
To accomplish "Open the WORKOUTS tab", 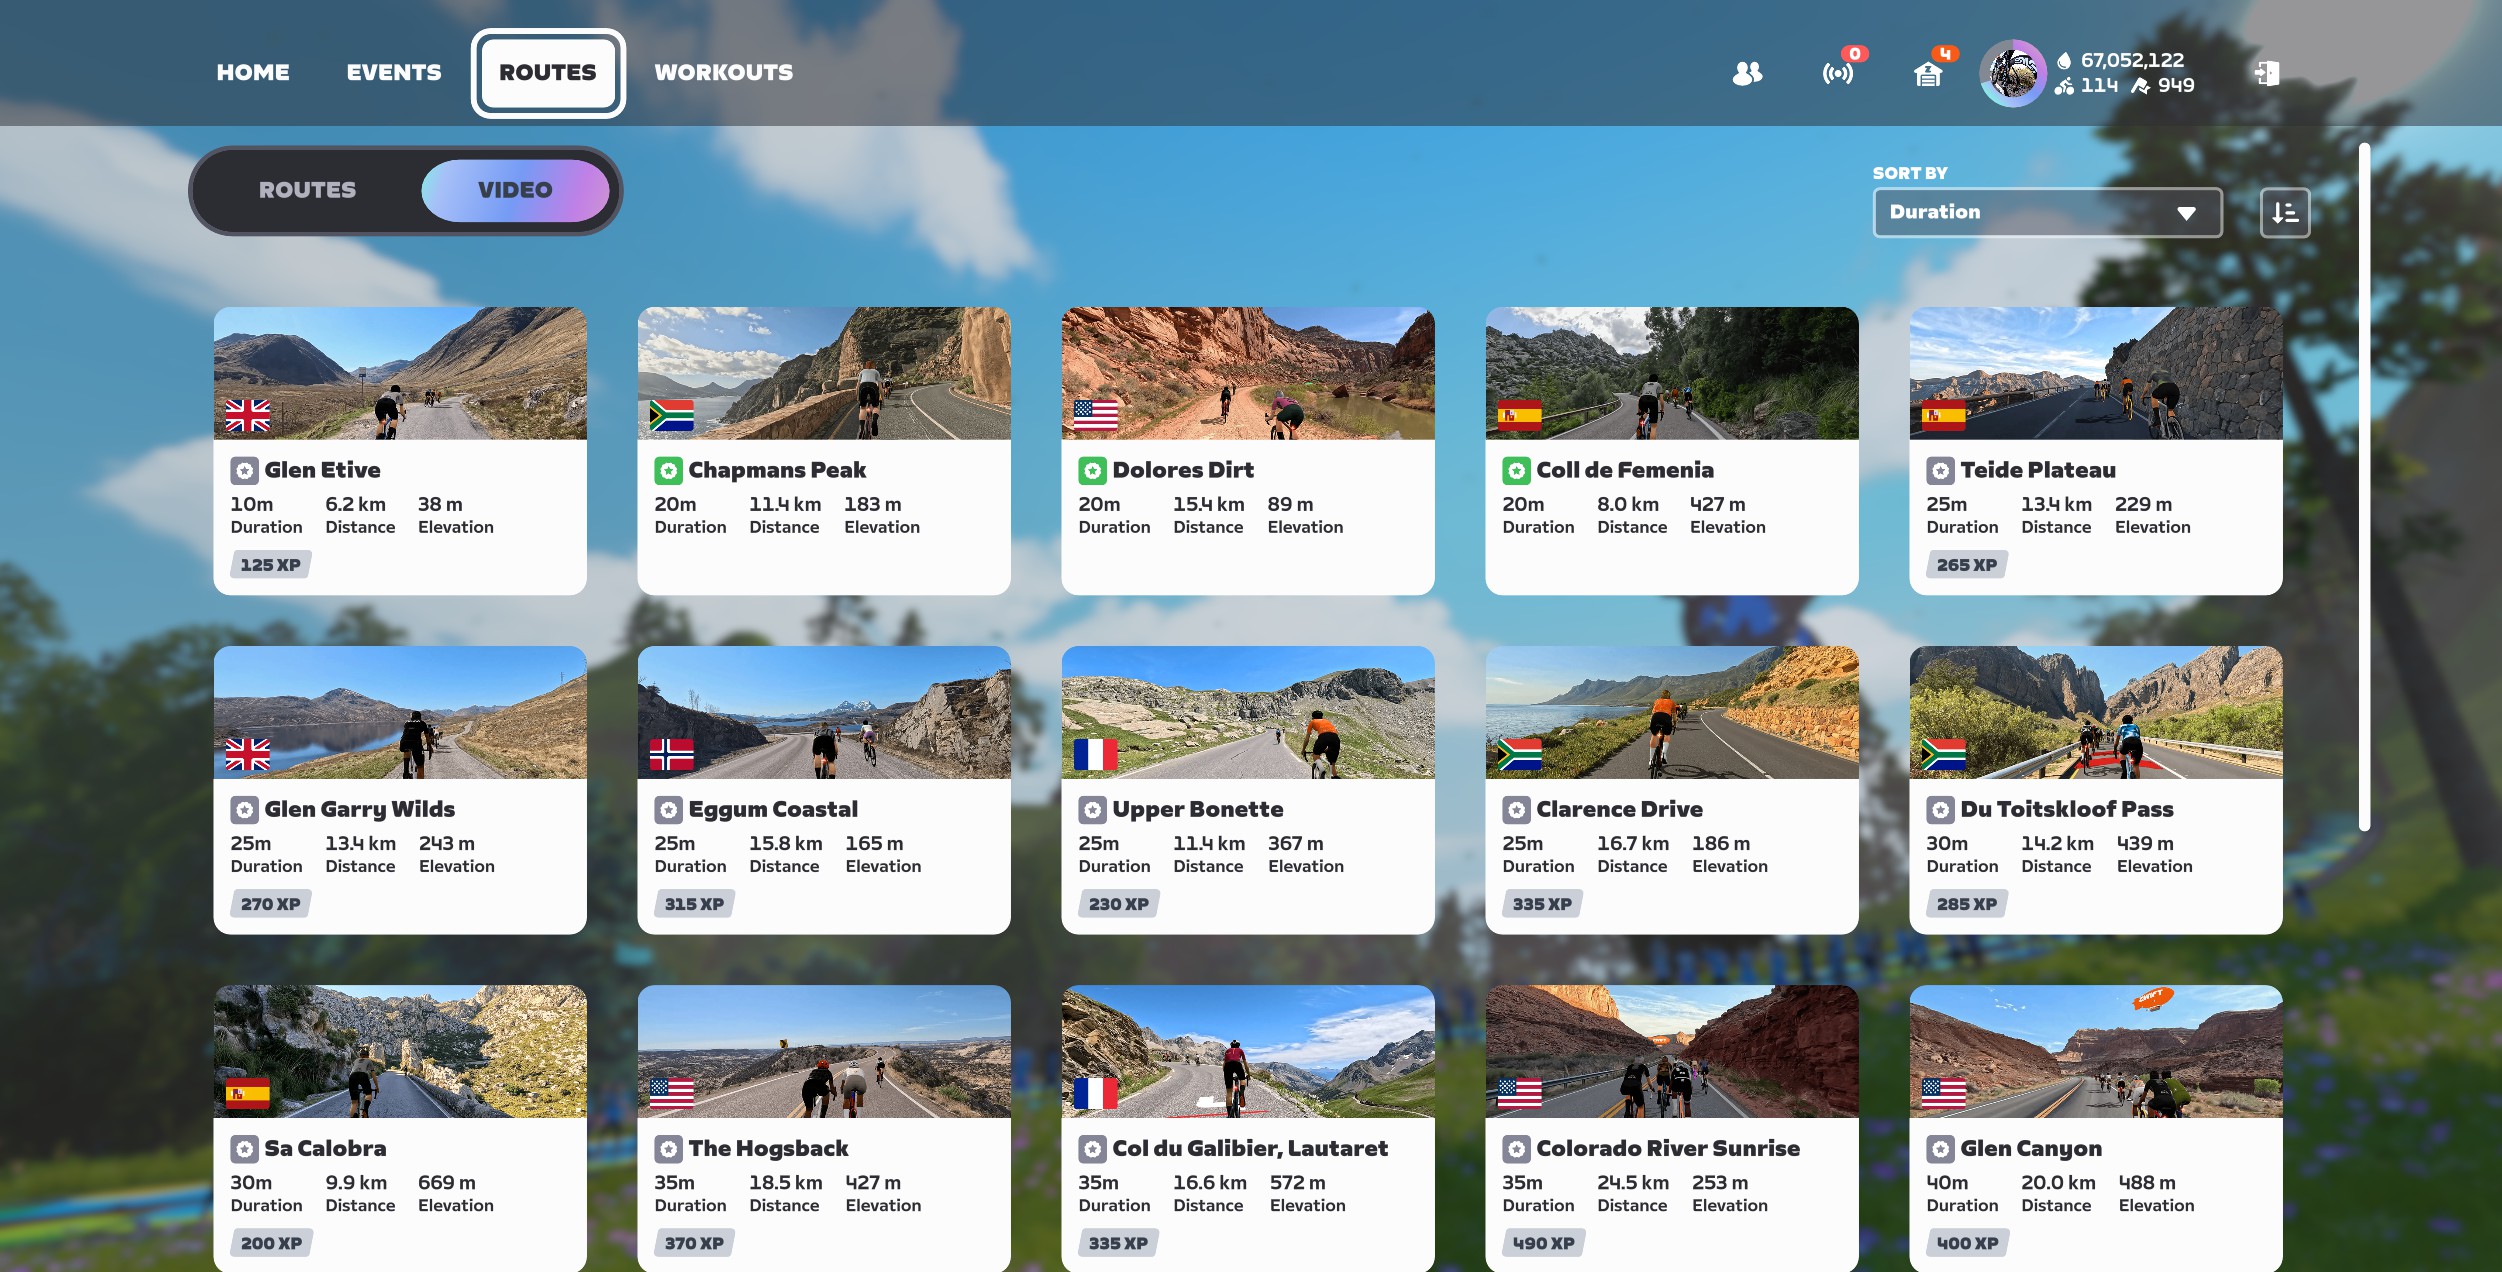I will click(x=724, y=72).
